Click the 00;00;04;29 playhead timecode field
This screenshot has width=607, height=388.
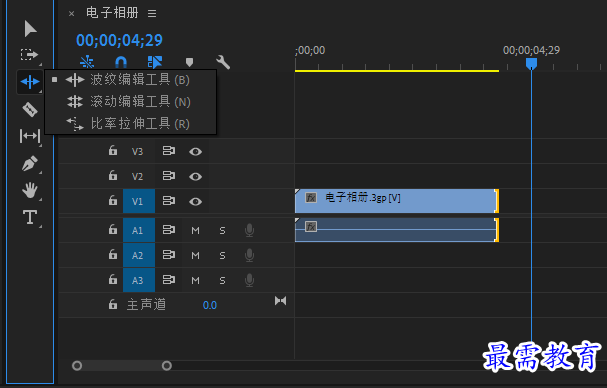(119, 40)
